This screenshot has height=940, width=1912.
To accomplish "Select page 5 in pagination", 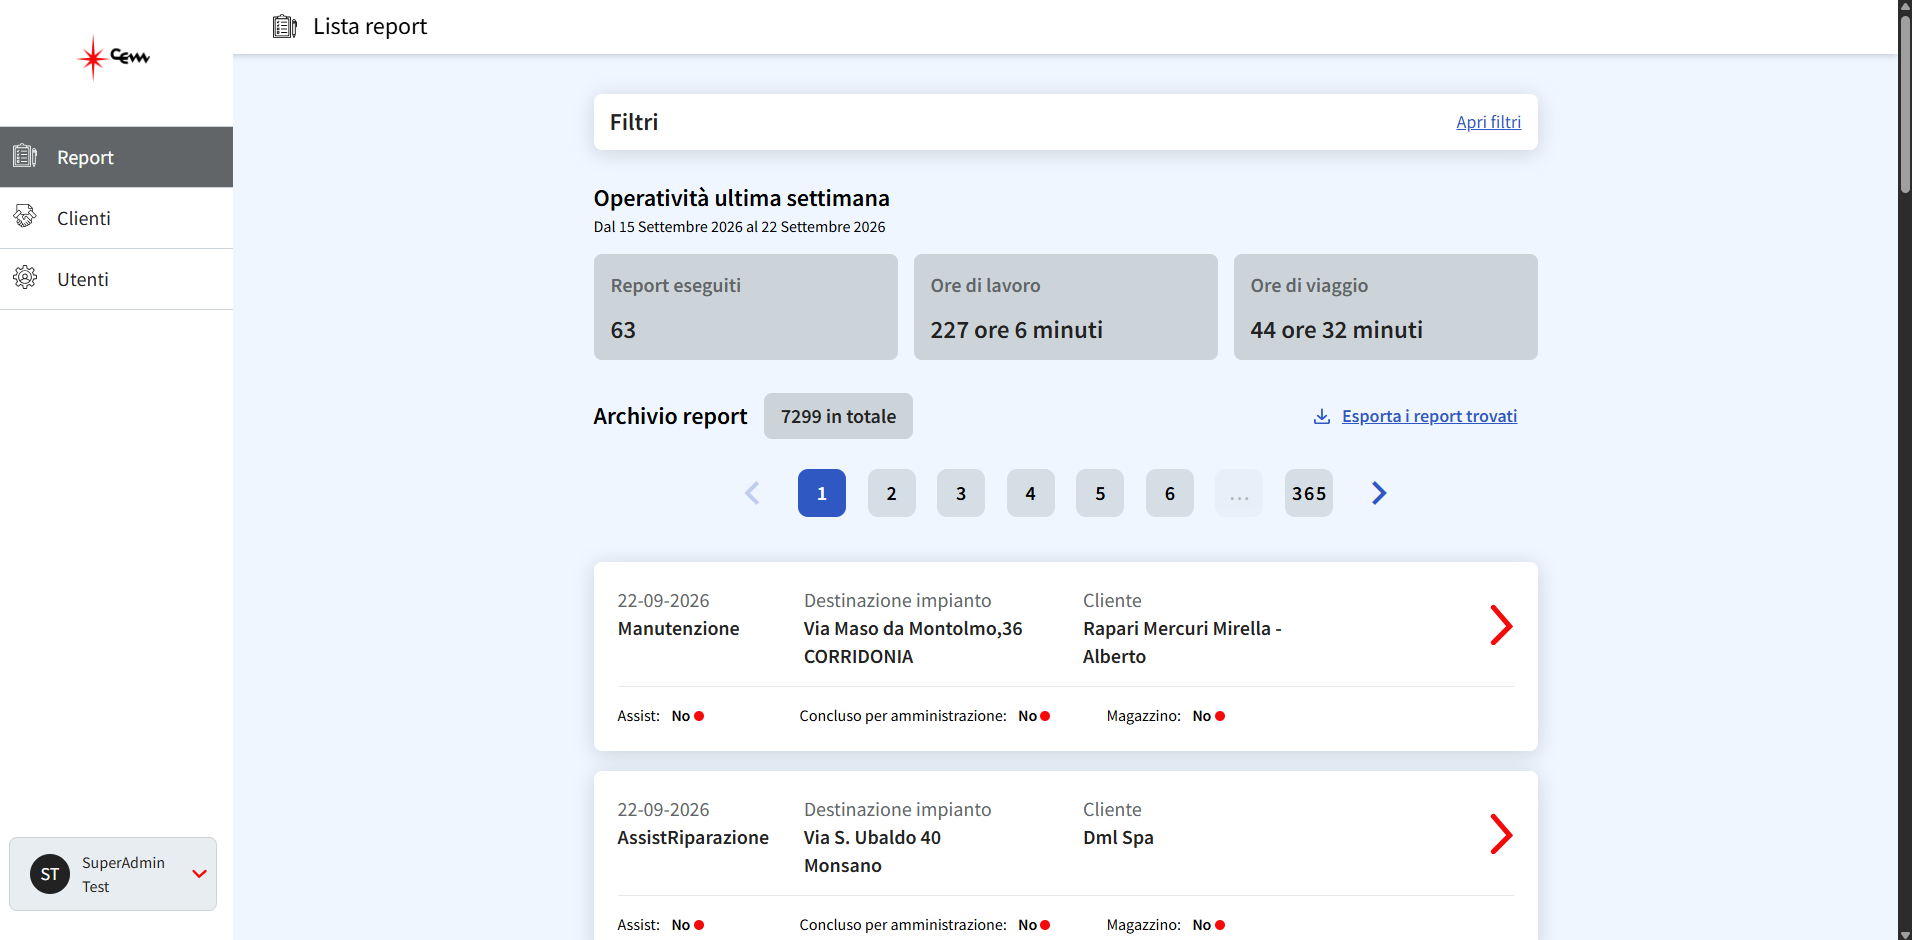I will 1100,493.
